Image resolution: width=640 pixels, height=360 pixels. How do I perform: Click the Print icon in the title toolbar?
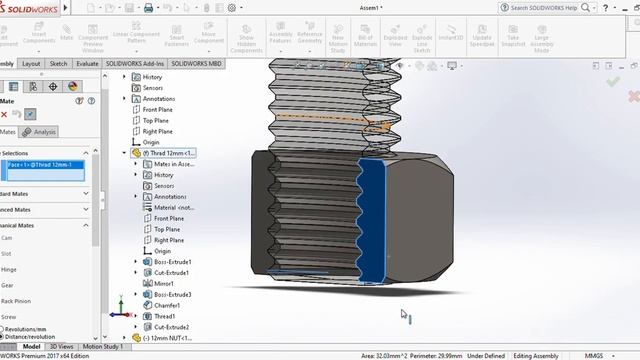click(149, 8)
